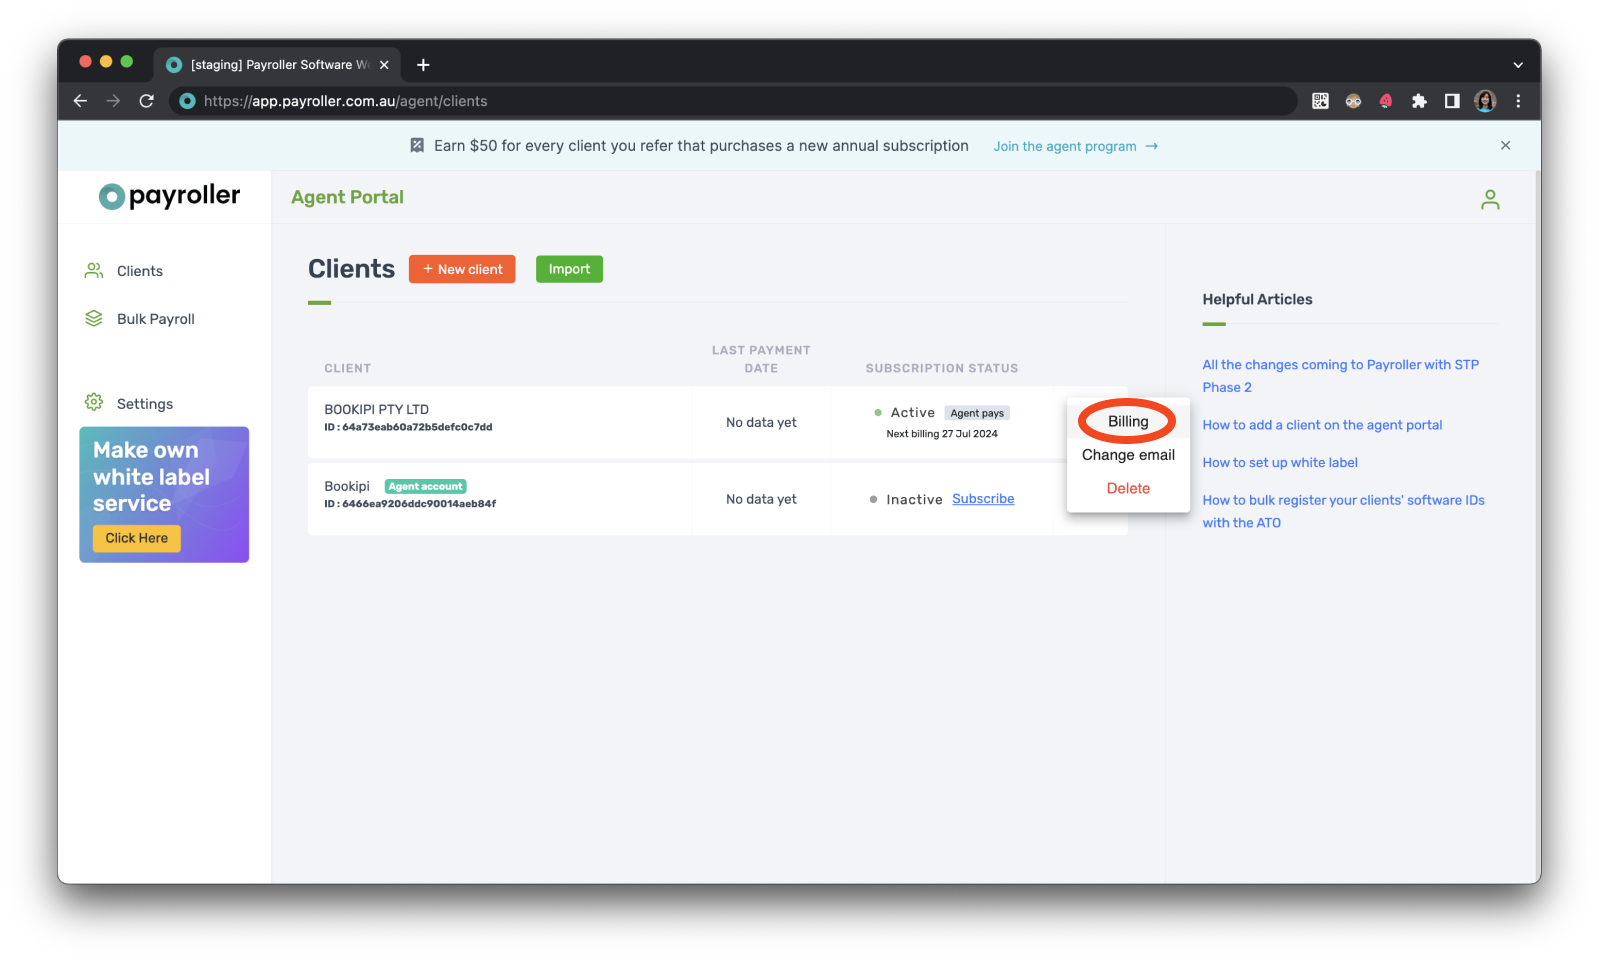This screenshot has height=960, width=1599.
Task: Toggle the browser side panel icon
Action: (x=1452, y=101)
